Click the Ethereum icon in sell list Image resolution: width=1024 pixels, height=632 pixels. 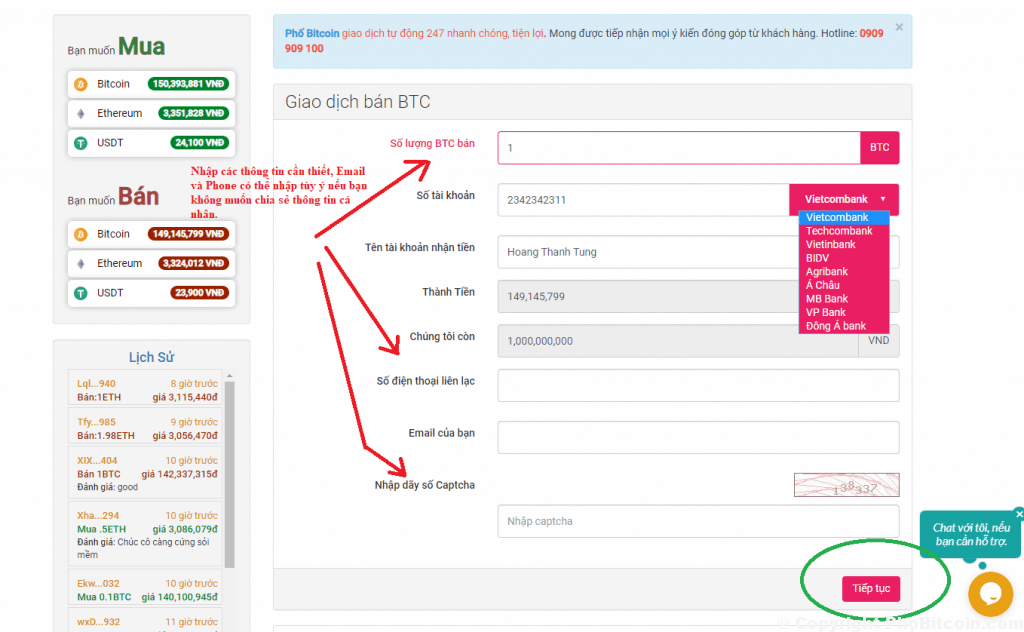coord(81,264)
